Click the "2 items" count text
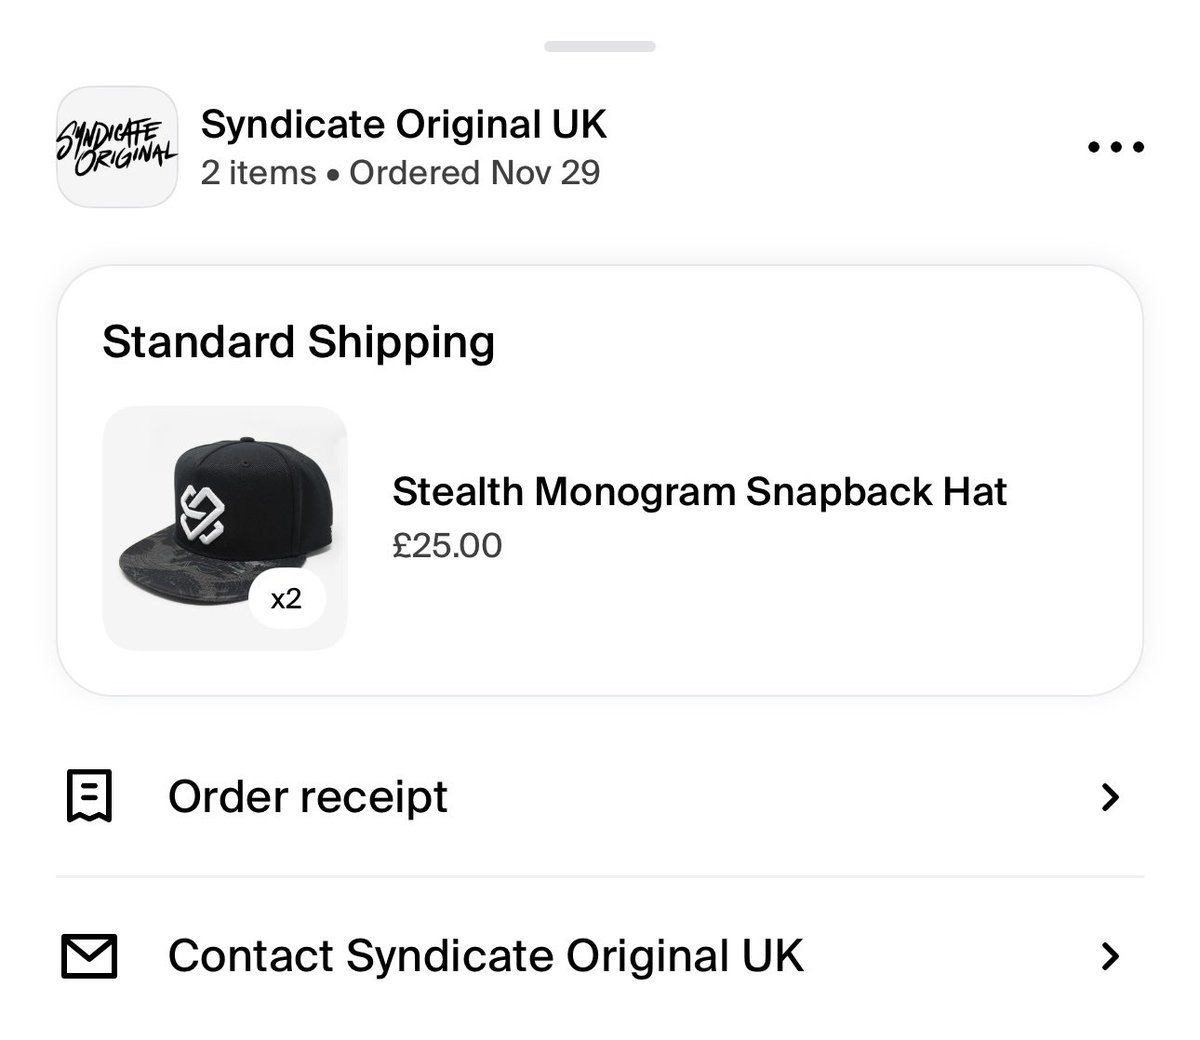 (258, 173)
